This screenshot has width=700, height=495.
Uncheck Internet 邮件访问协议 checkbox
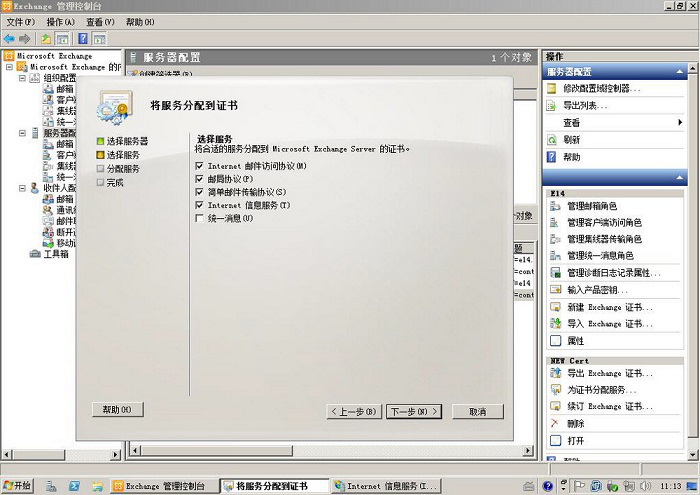[200, 165]
